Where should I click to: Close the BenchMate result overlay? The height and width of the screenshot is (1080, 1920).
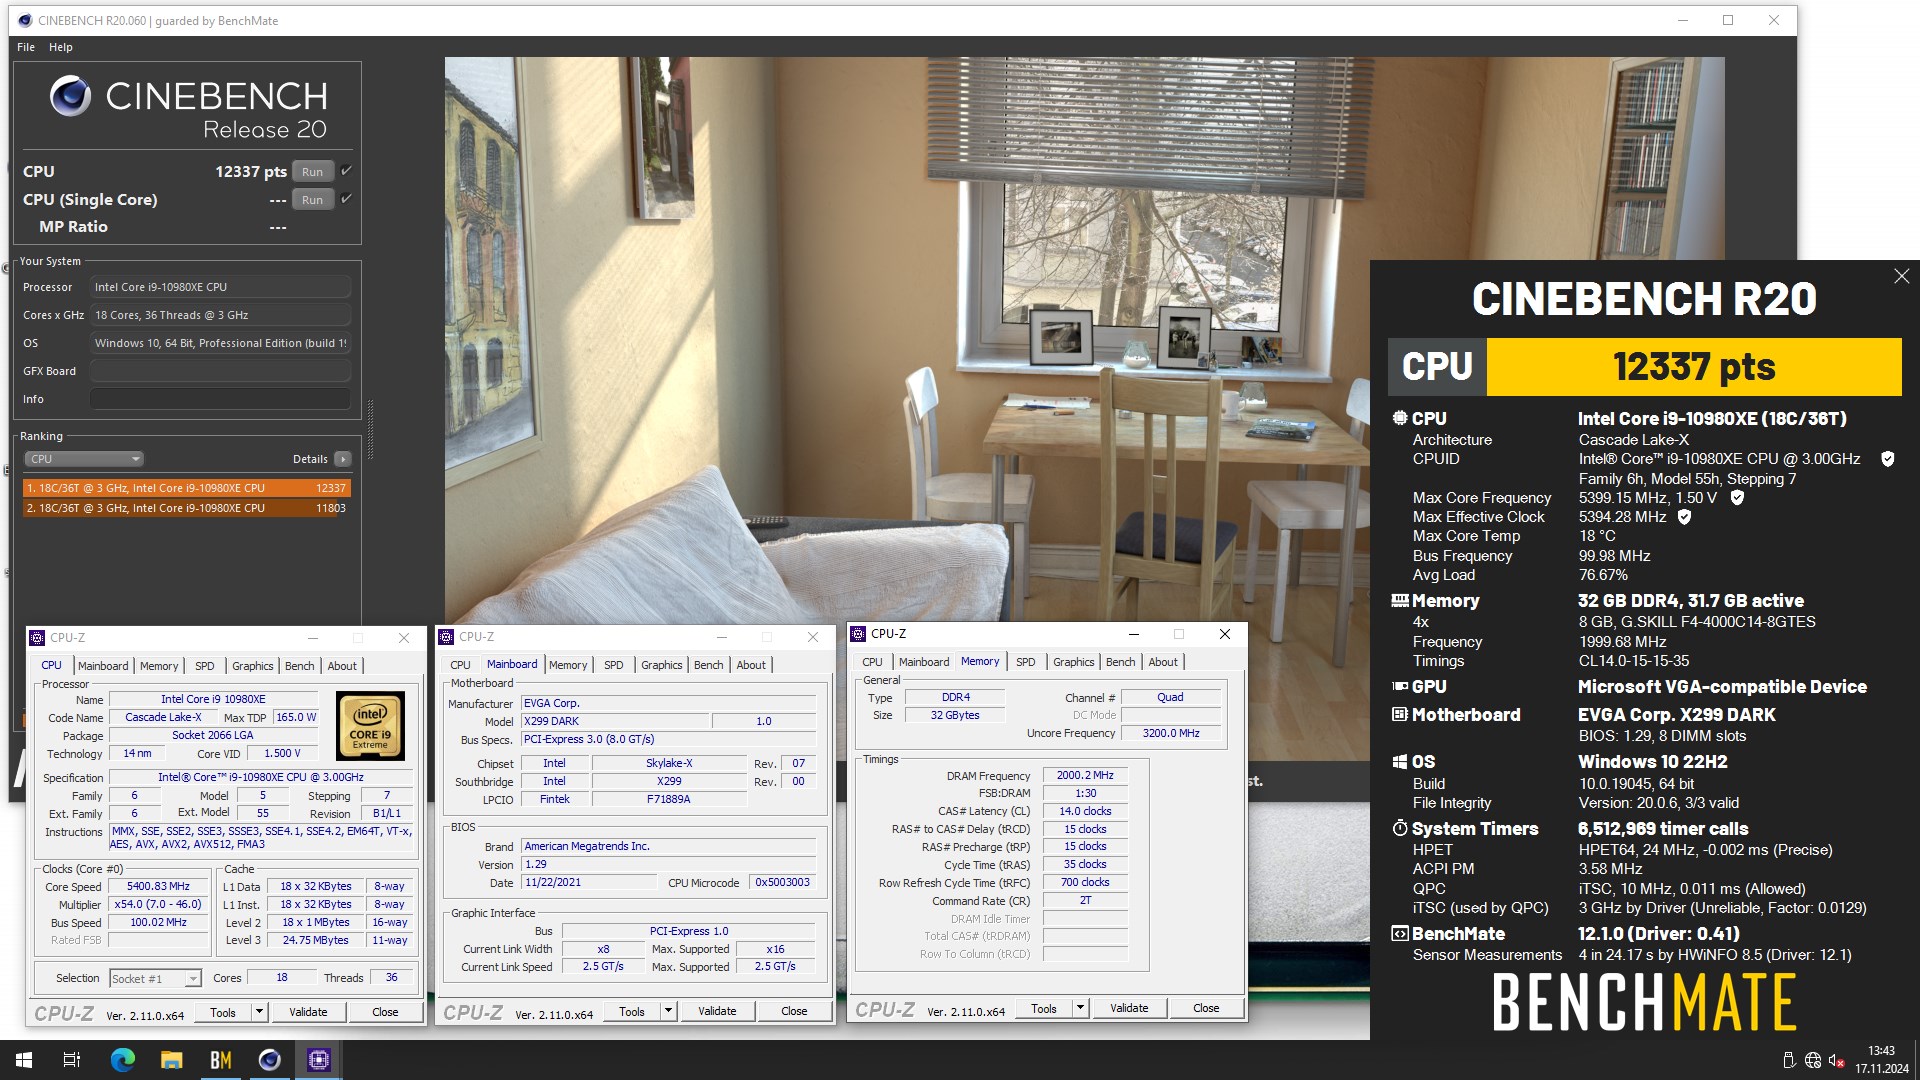pyautogui.click(x=1901, y=276)
